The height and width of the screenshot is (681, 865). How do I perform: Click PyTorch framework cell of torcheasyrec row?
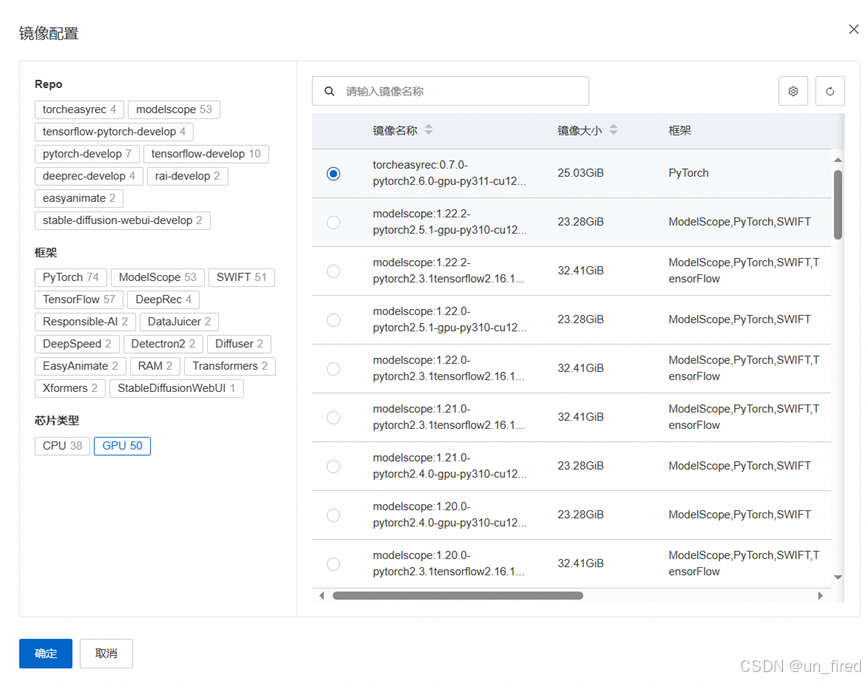tap(688, 173)
